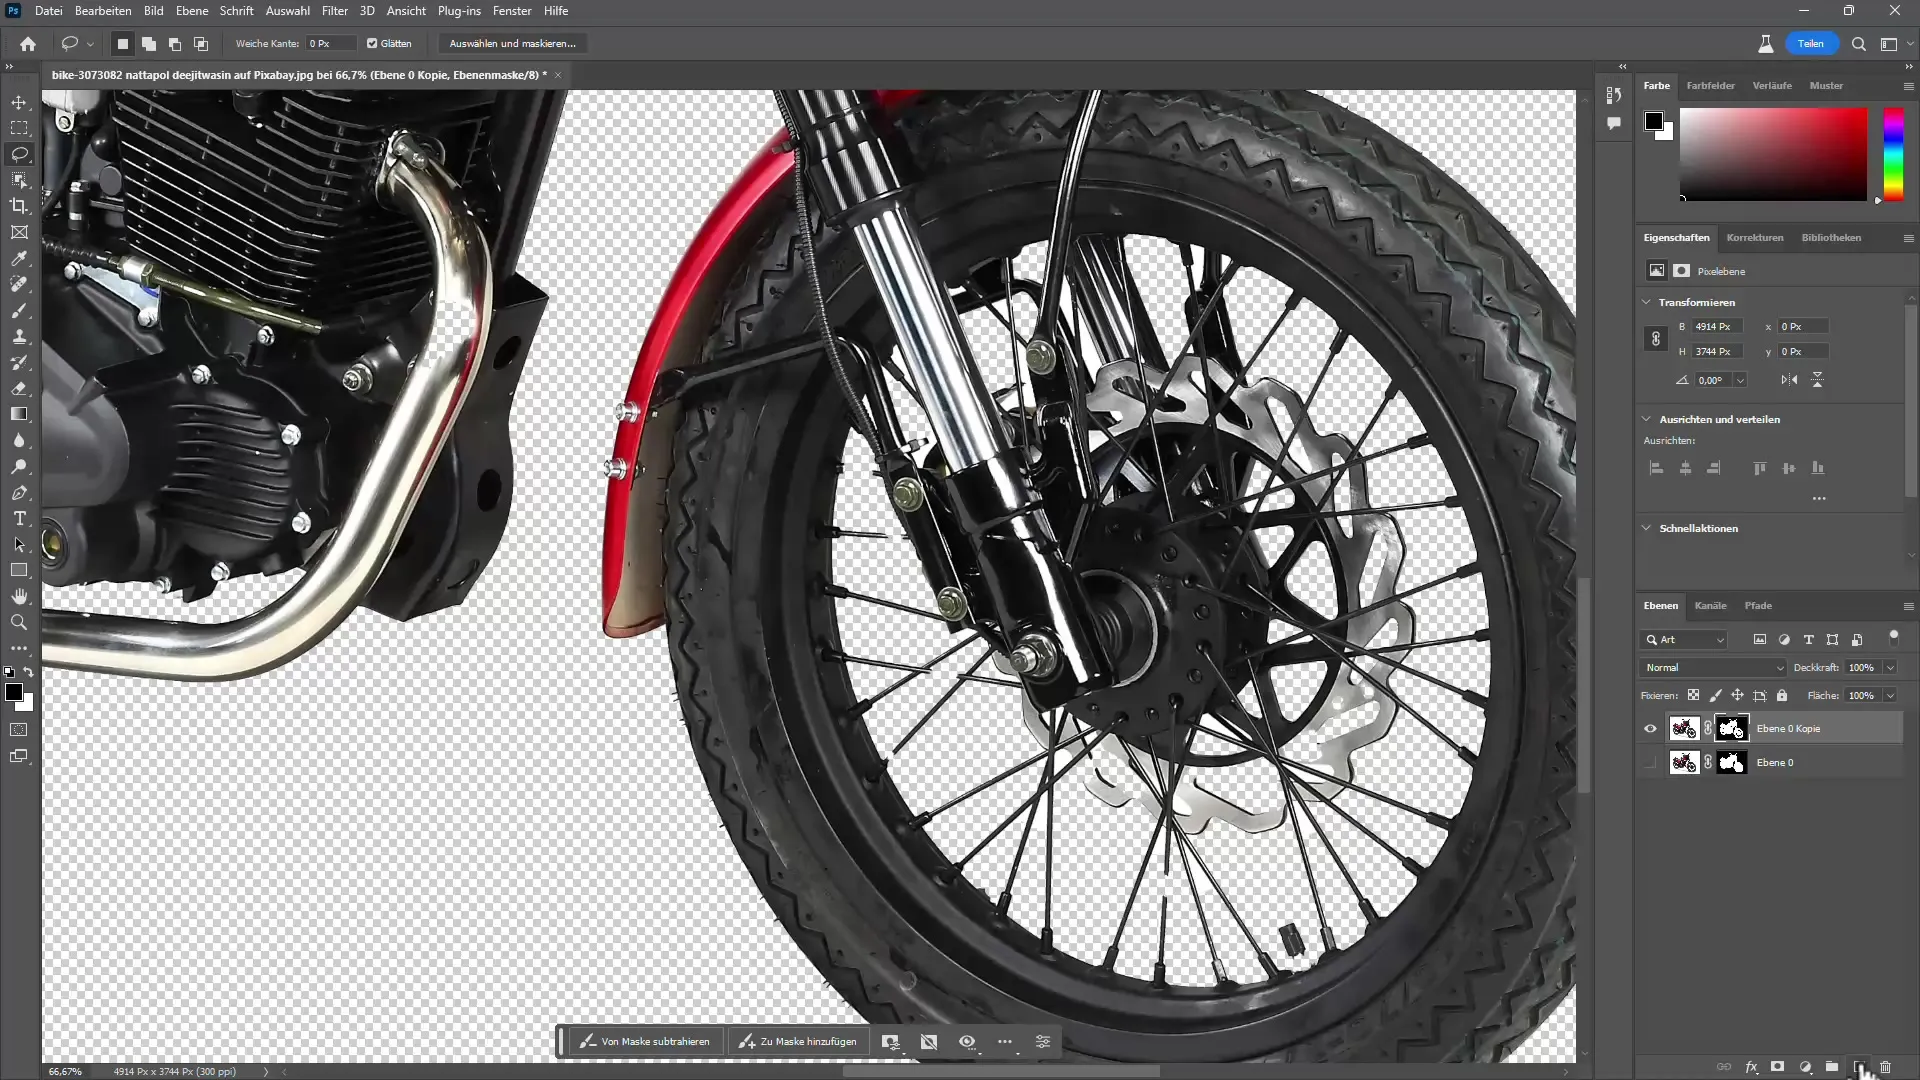This screenshot has height=1080, width=1920.
Task: Click Von Maske subtrahieren button
Action: pyautogui.click(x=645, y=1042)
